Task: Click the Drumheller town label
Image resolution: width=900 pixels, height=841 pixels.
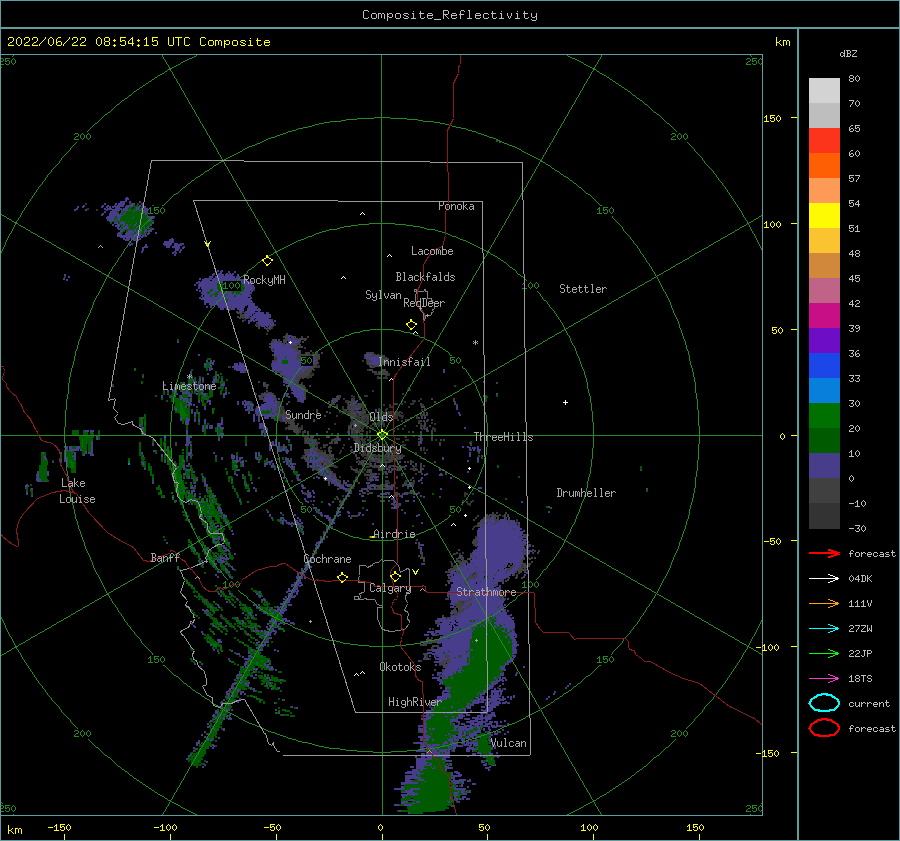Action: (x=586, y=493)
